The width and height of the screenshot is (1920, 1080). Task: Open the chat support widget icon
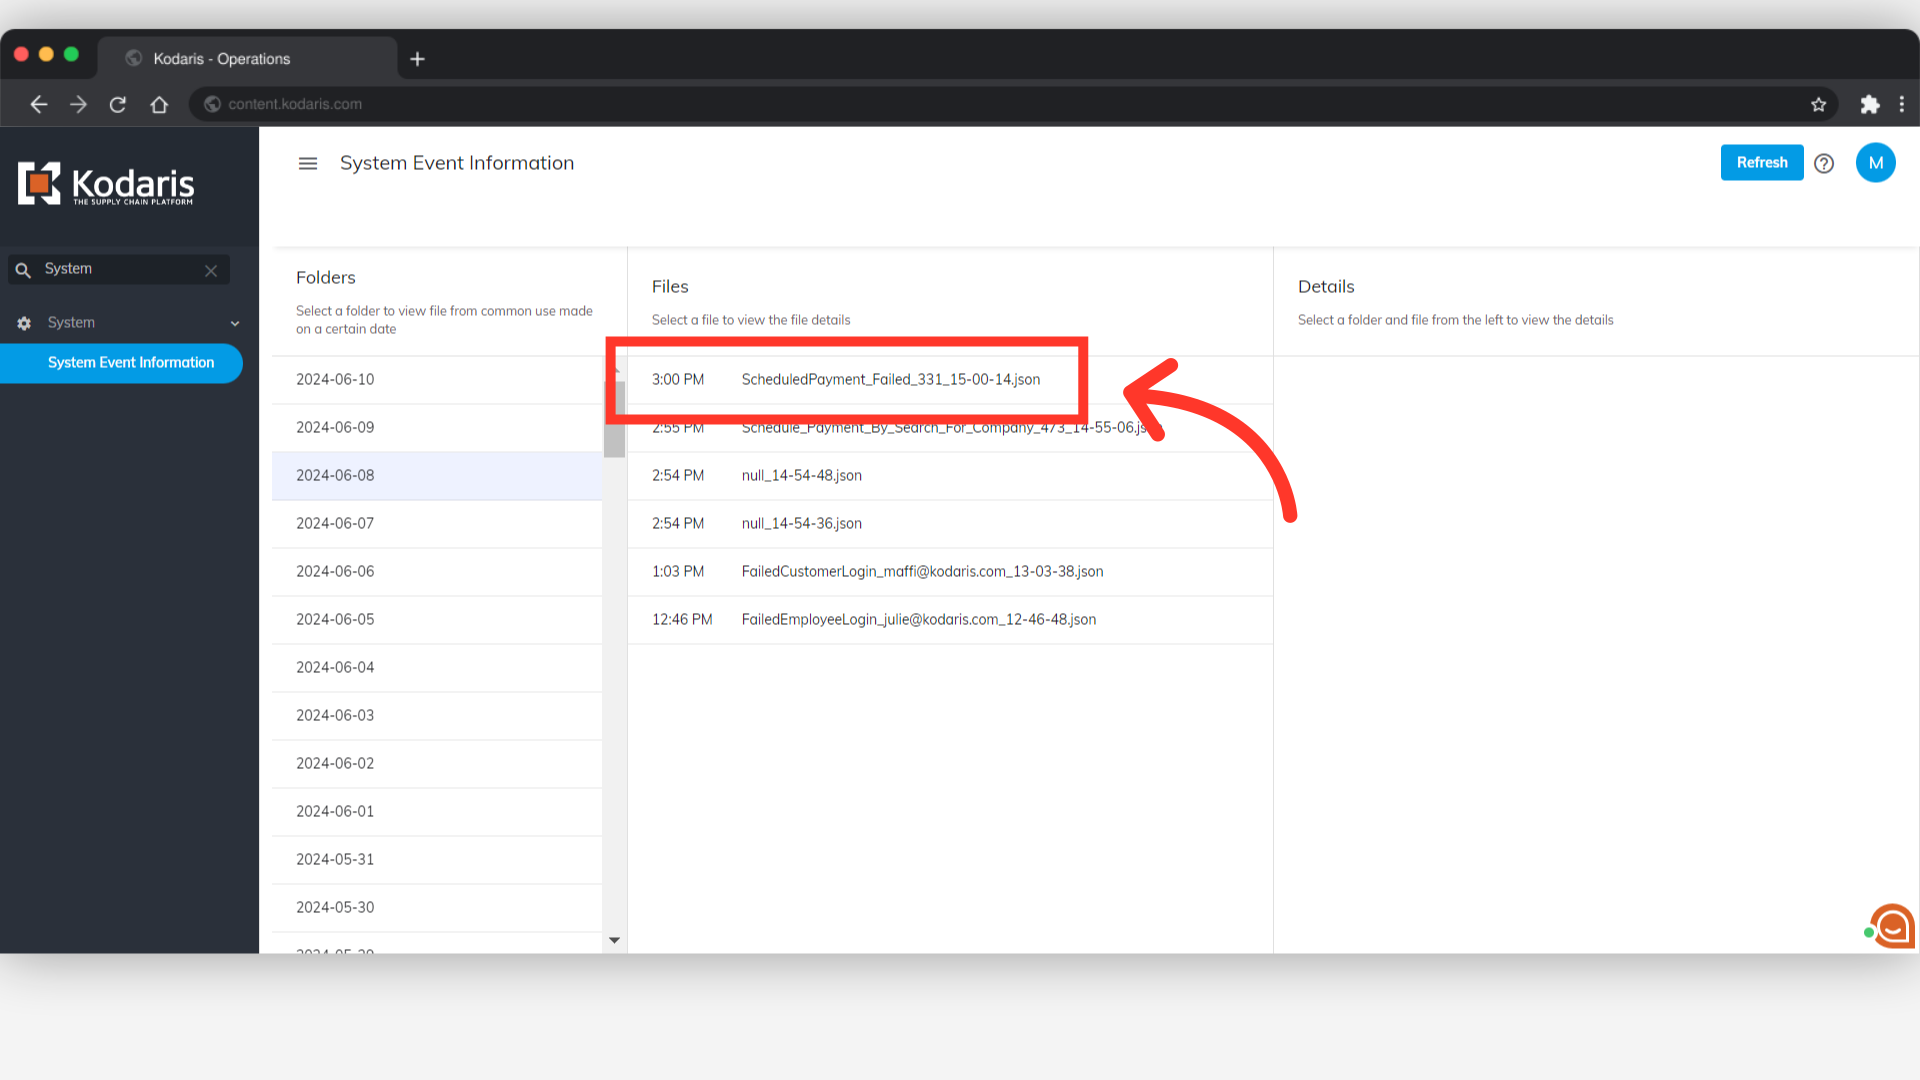1892,926
